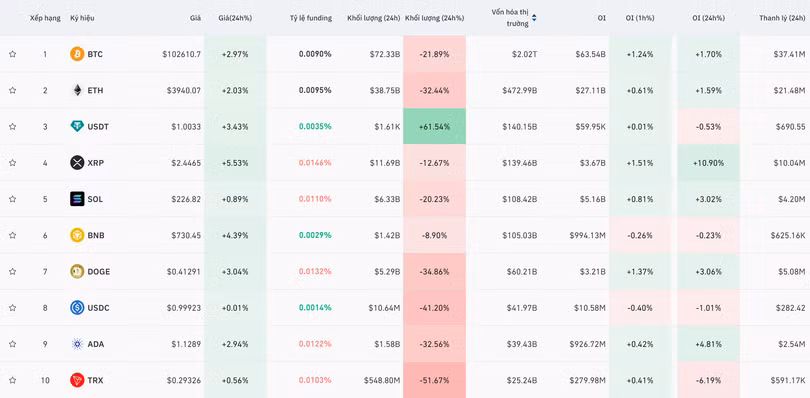Click BNB price $730.45
The height and width of the screenshot is (398, 810).
pyautogui.click(x=186, y=235)
